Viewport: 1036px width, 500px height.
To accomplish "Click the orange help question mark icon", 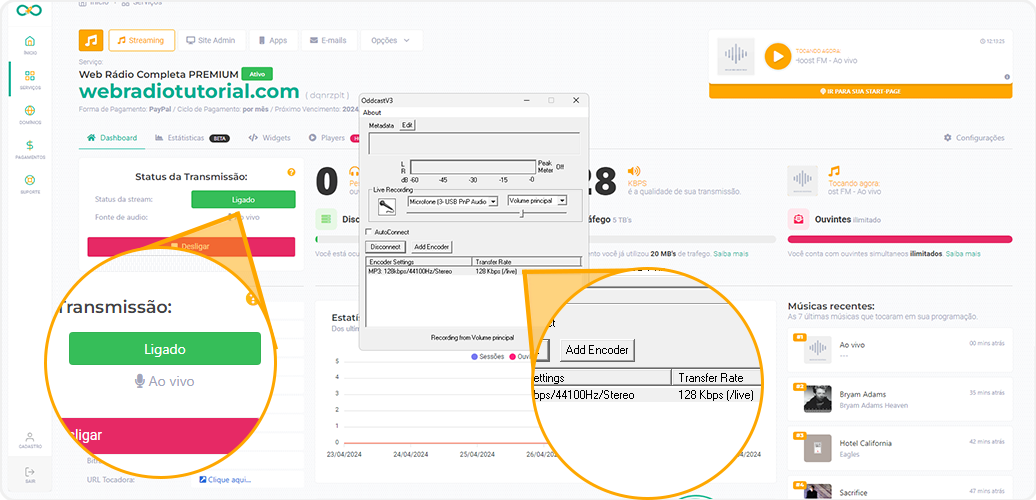I will [x=291, y=172].
